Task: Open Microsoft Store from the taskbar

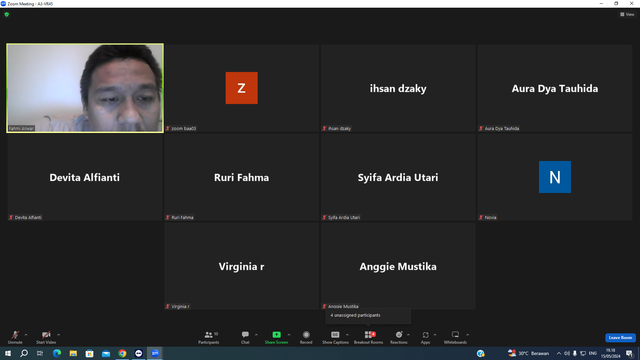Action: click(89, 353)
